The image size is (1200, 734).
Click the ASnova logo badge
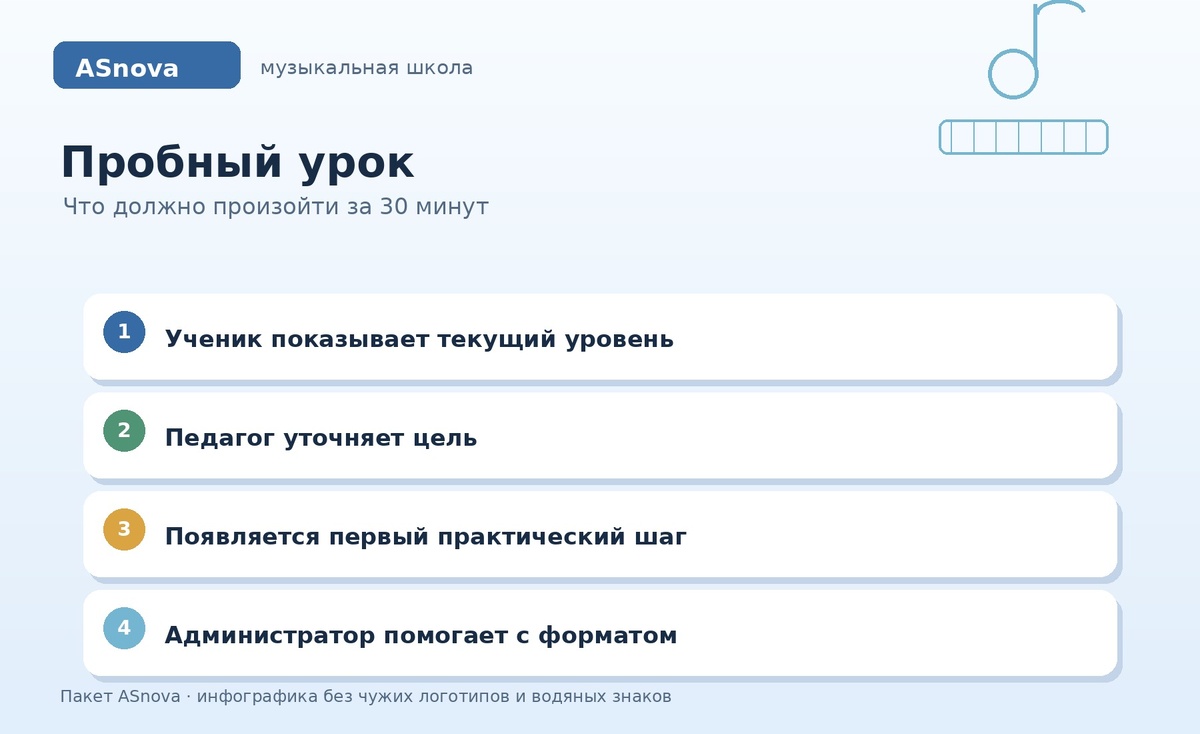coord(147,65)
